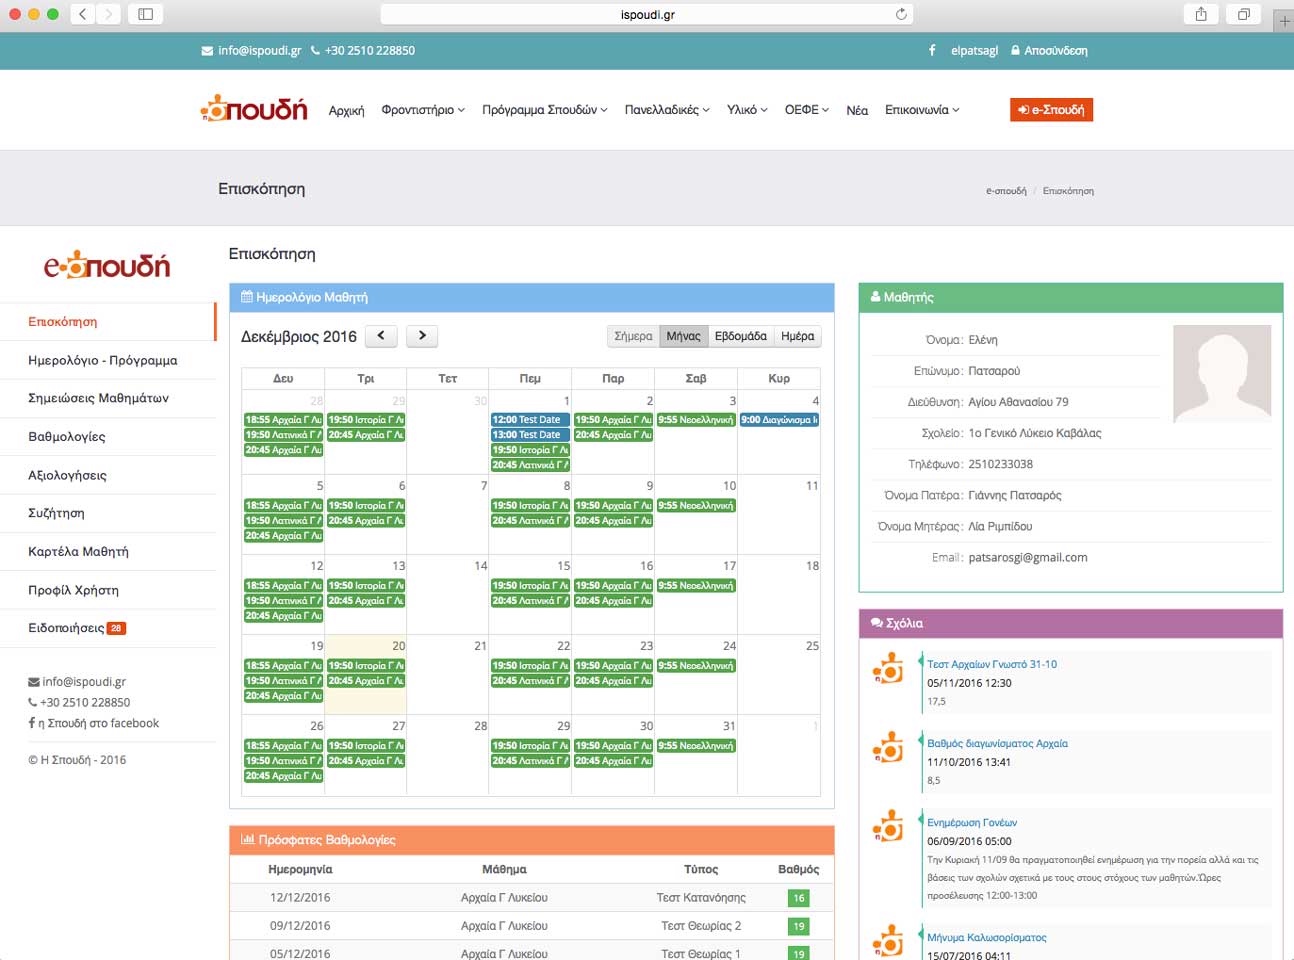The image size is (1294, 960).
Task: Select Επισκόπηση in left sidebar
Action: (x=108, y=322)
